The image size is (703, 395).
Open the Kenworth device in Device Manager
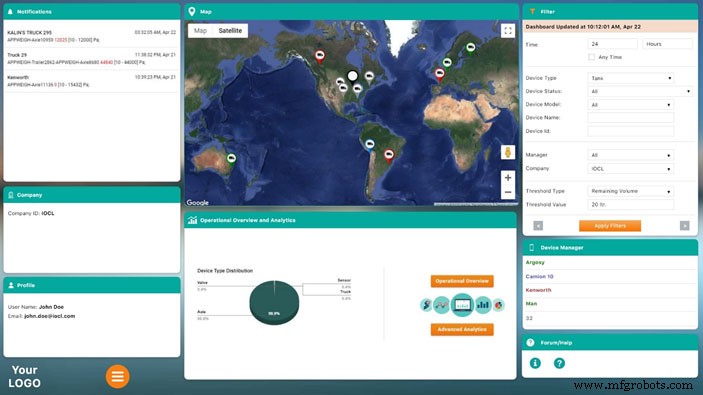click(x=538, y=290)
